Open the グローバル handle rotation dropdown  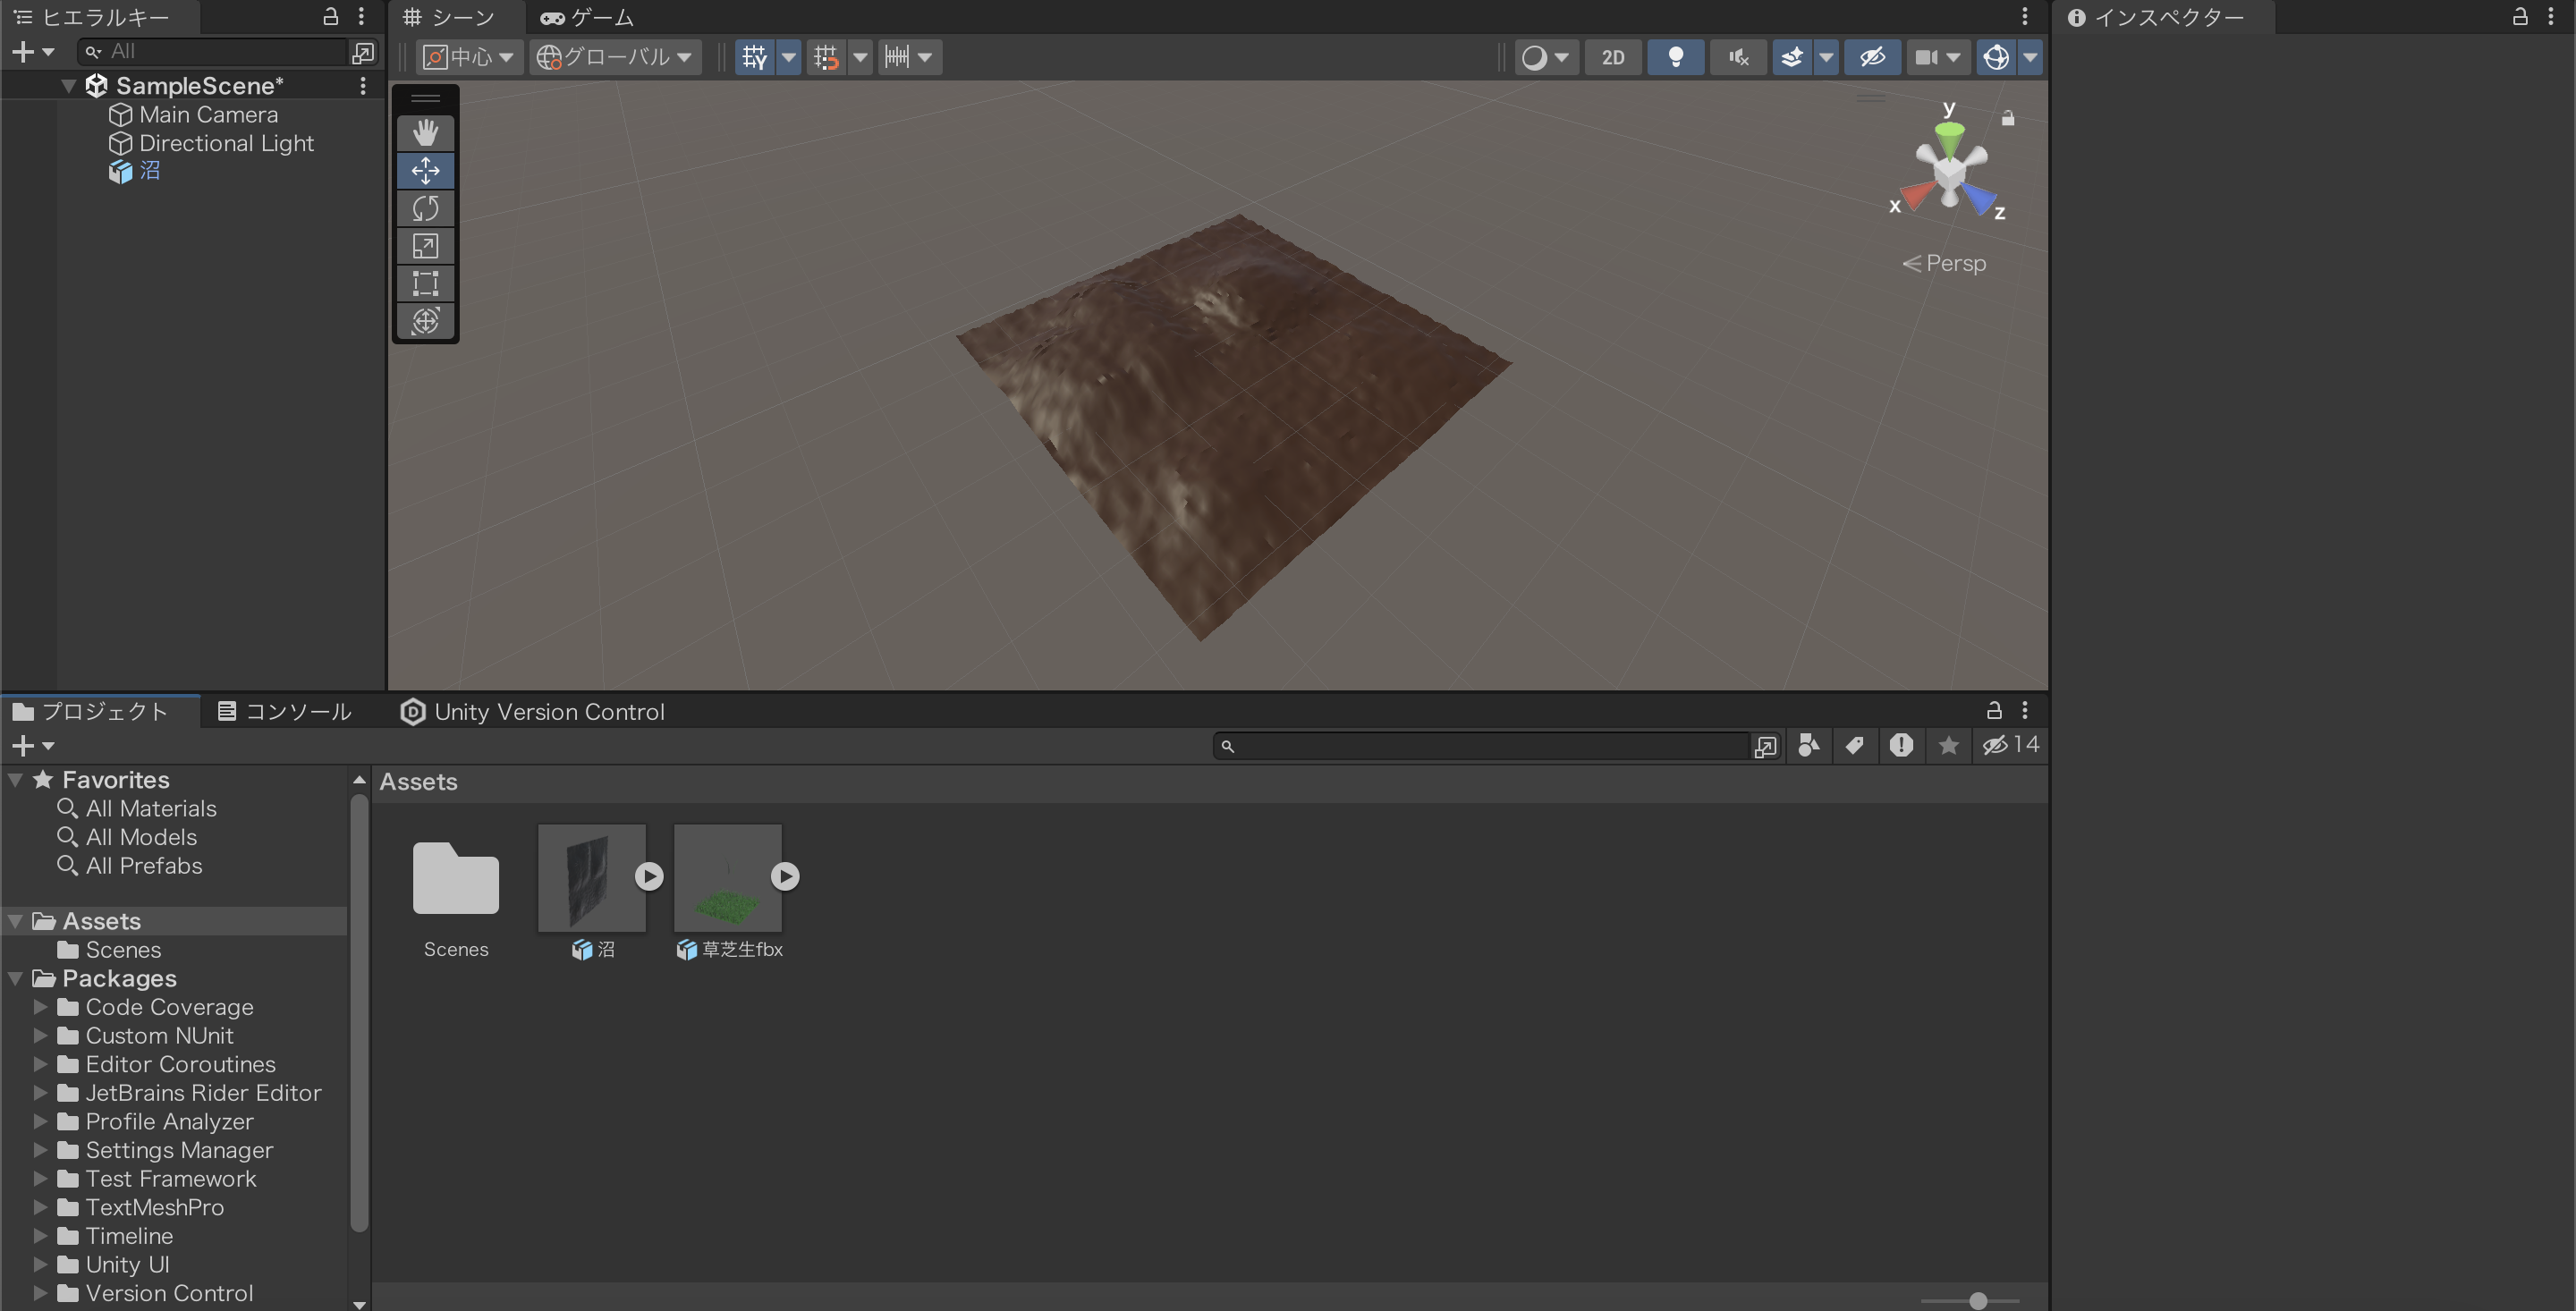click(614, 57)
